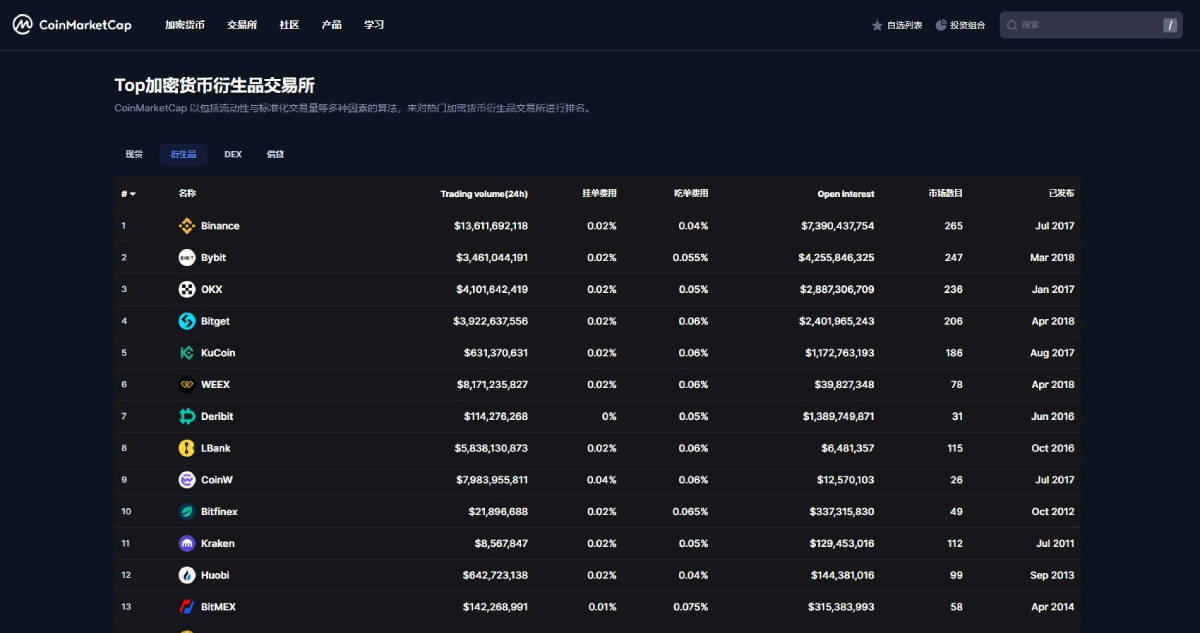Image resolution: width=1200 pixels, height=633 pixels.
Task: Click the CoinMarketCap logo
Action: pyautogui.click(x=72, y=25)
